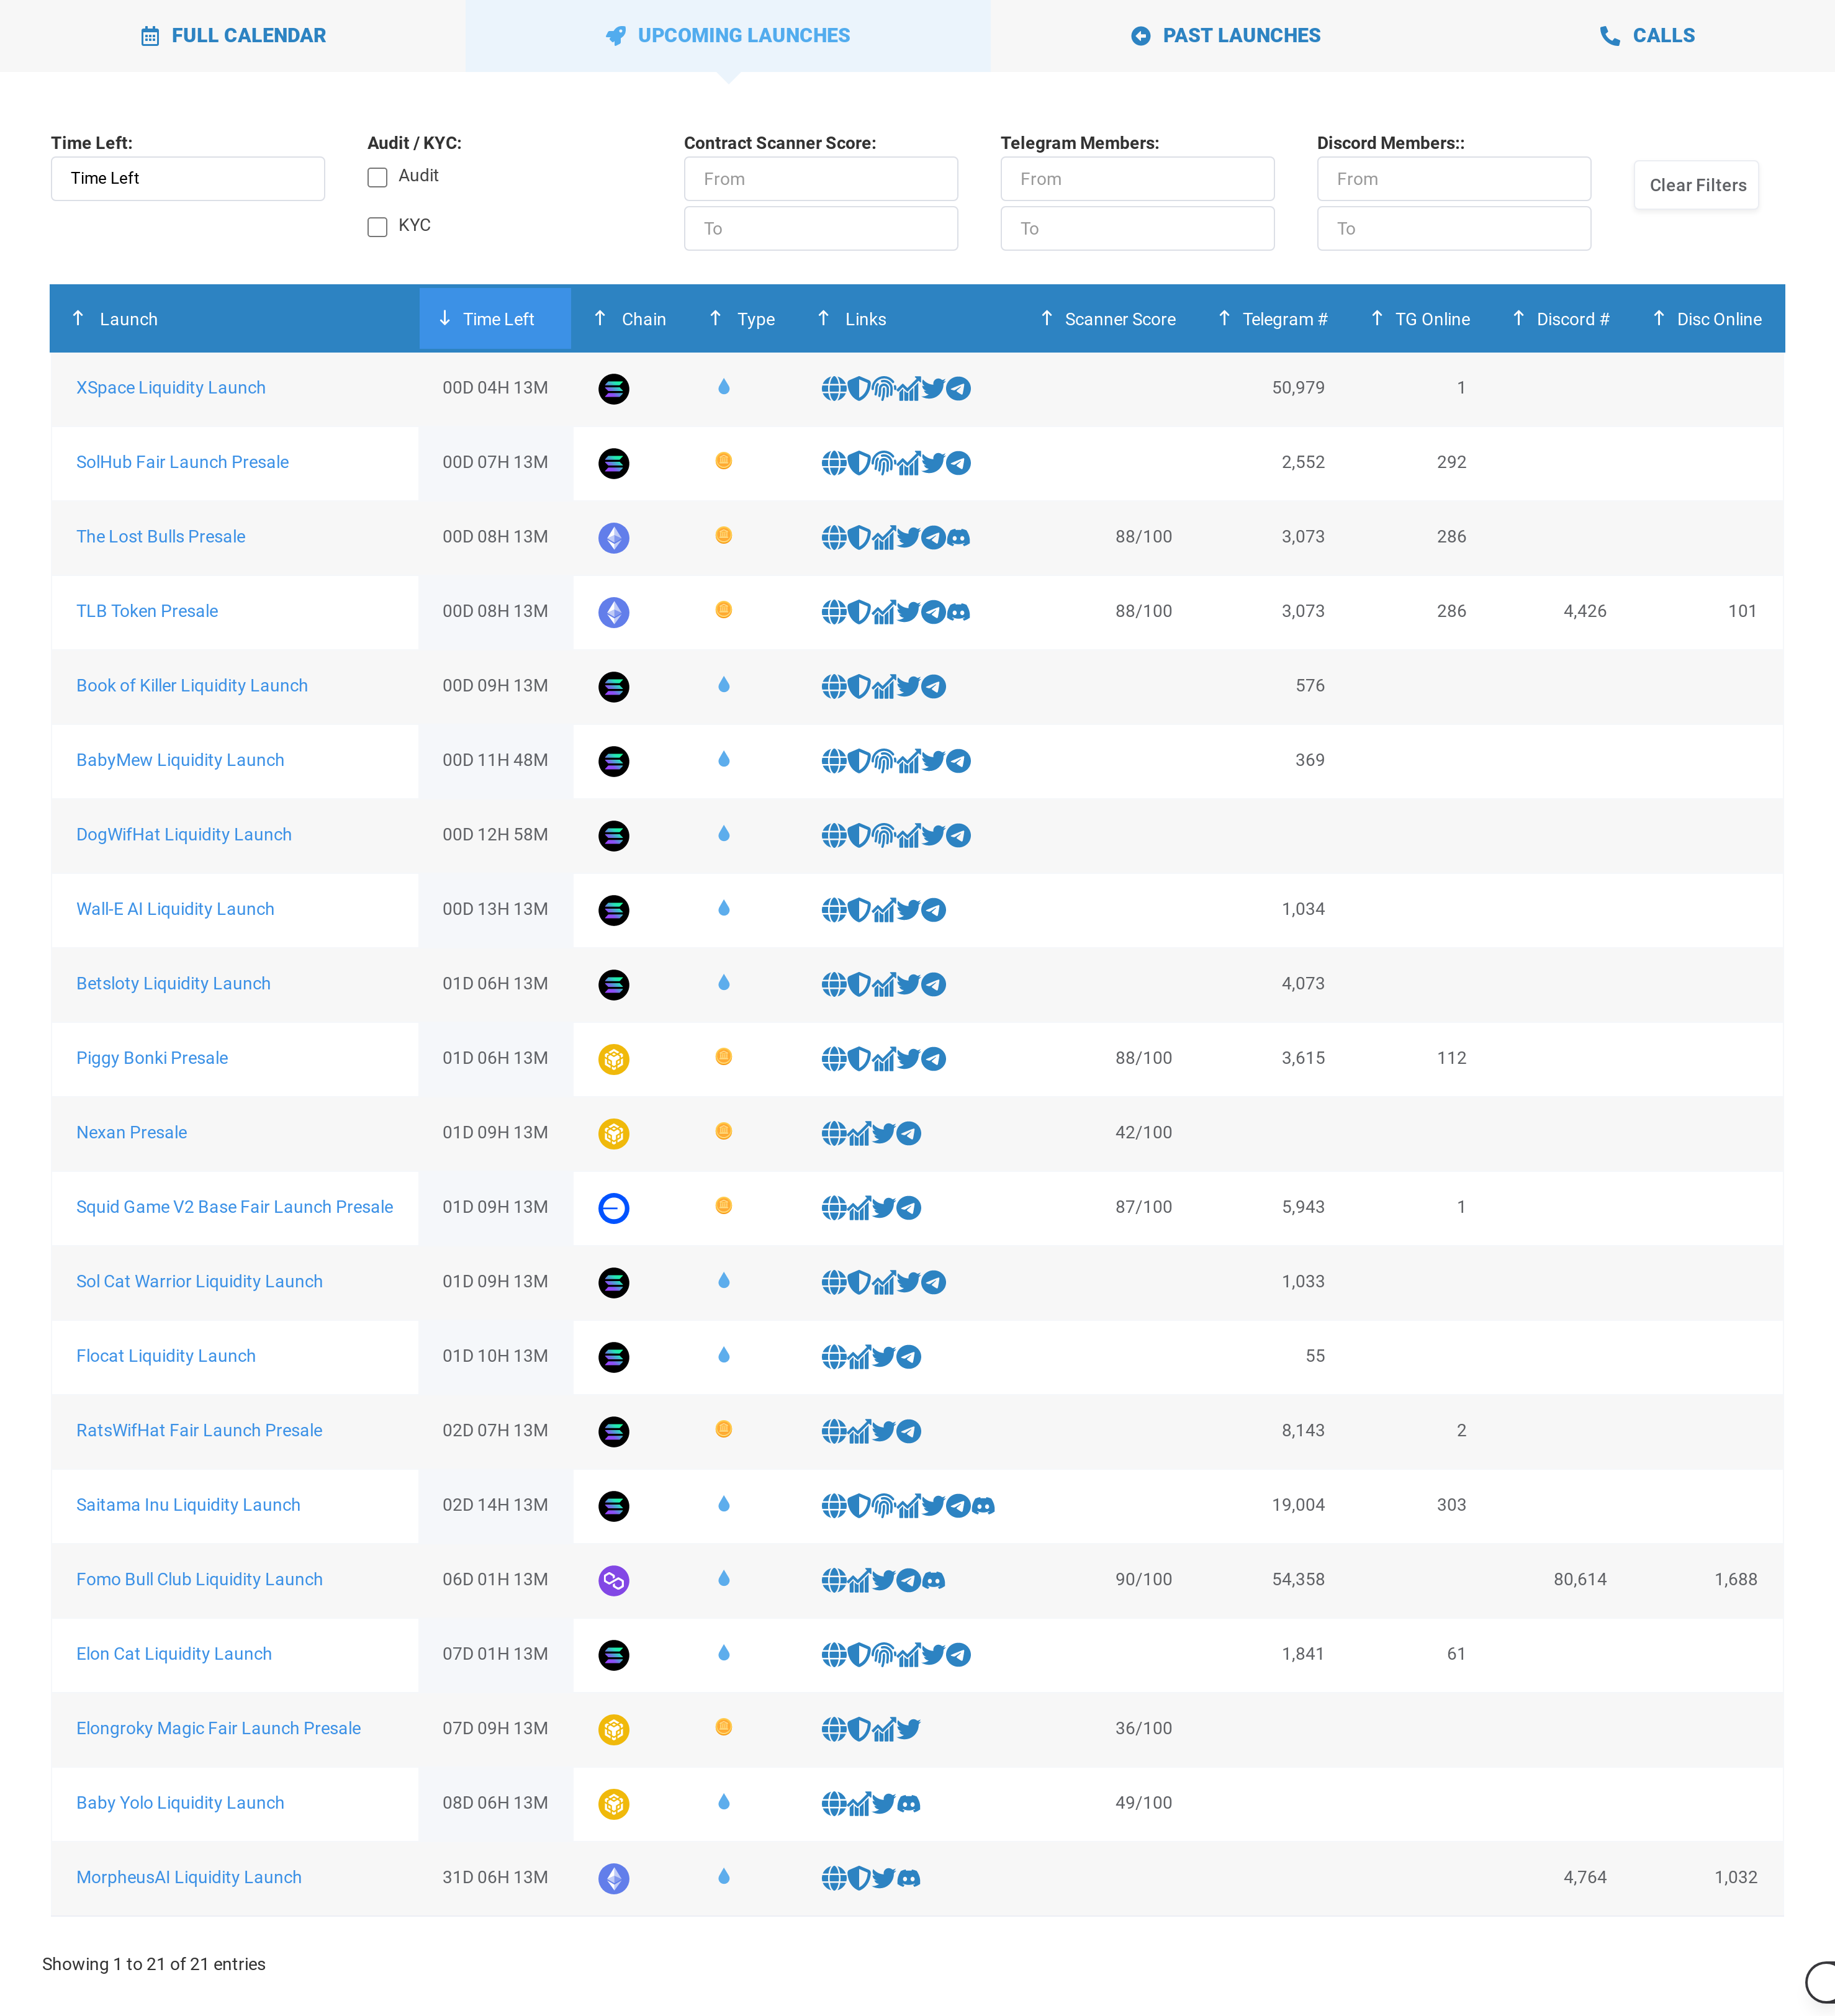
Task: Click Polygon chain icon in Fomo Bull Club row
Action: [x=614, y=1580]
